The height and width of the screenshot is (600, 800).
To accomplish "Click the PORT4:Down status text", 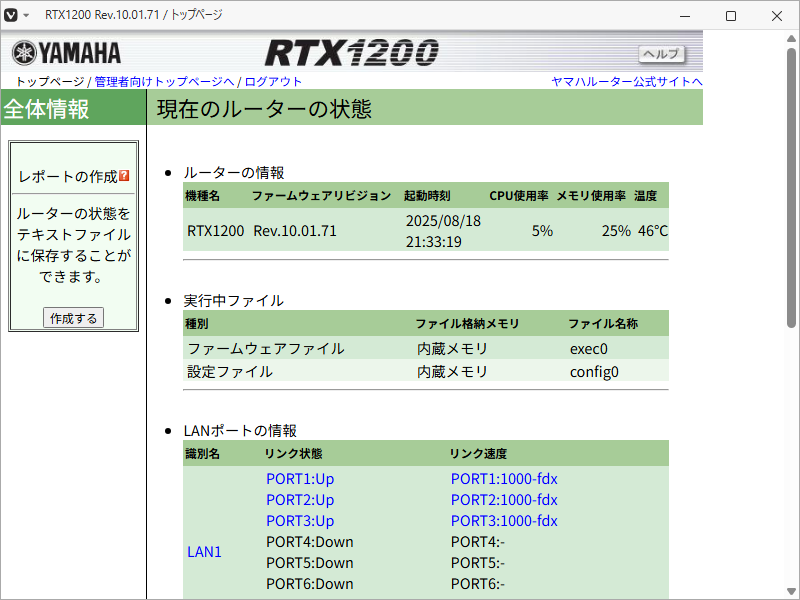I will point(310,541).
